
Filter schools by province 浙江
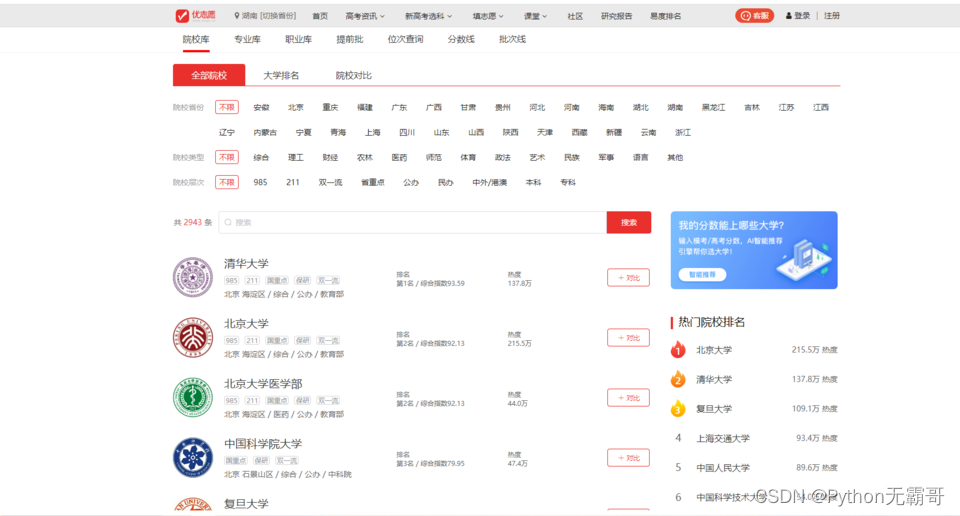[x=683, y=132]
